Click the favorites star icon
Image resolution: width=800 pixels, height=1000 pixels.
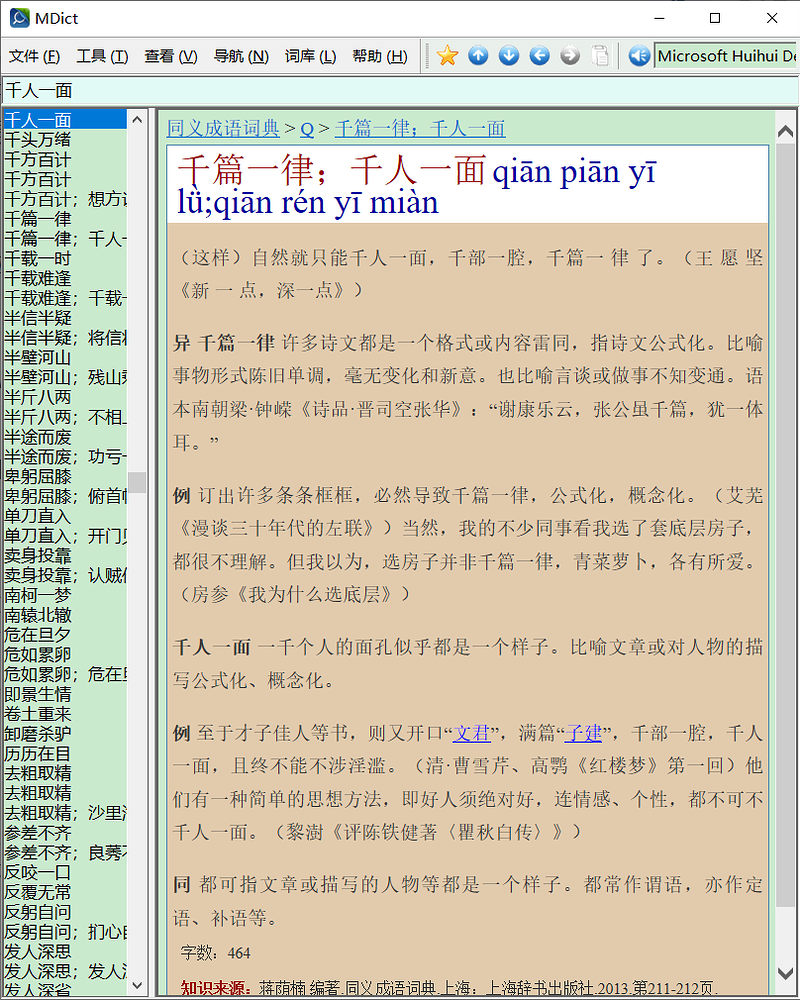(x=447, y=56)
